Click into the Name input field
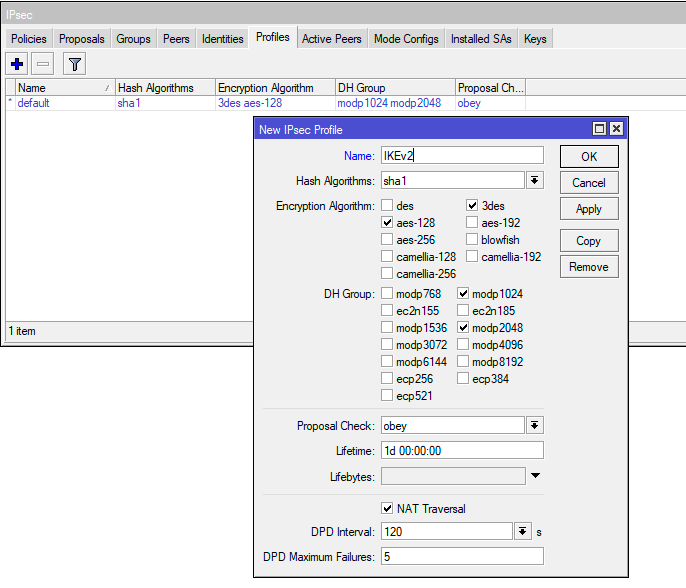686x588 pixels. coord(462,156)
